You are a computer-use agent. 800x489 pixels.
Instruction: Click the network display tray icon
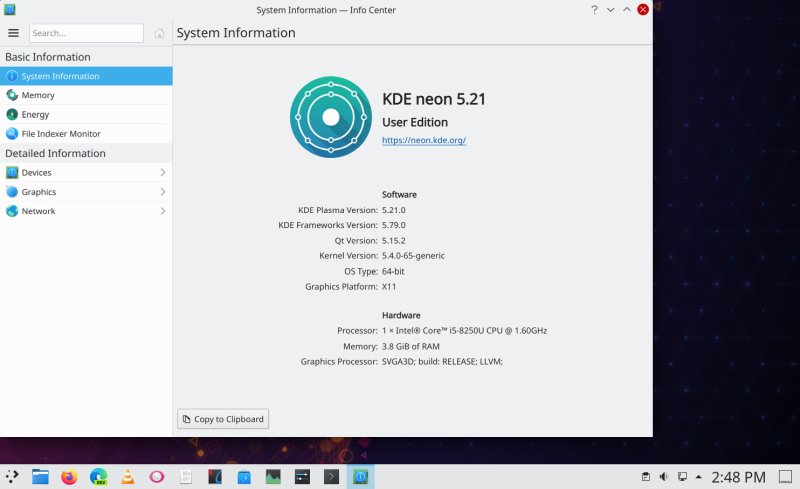(682, 477)
